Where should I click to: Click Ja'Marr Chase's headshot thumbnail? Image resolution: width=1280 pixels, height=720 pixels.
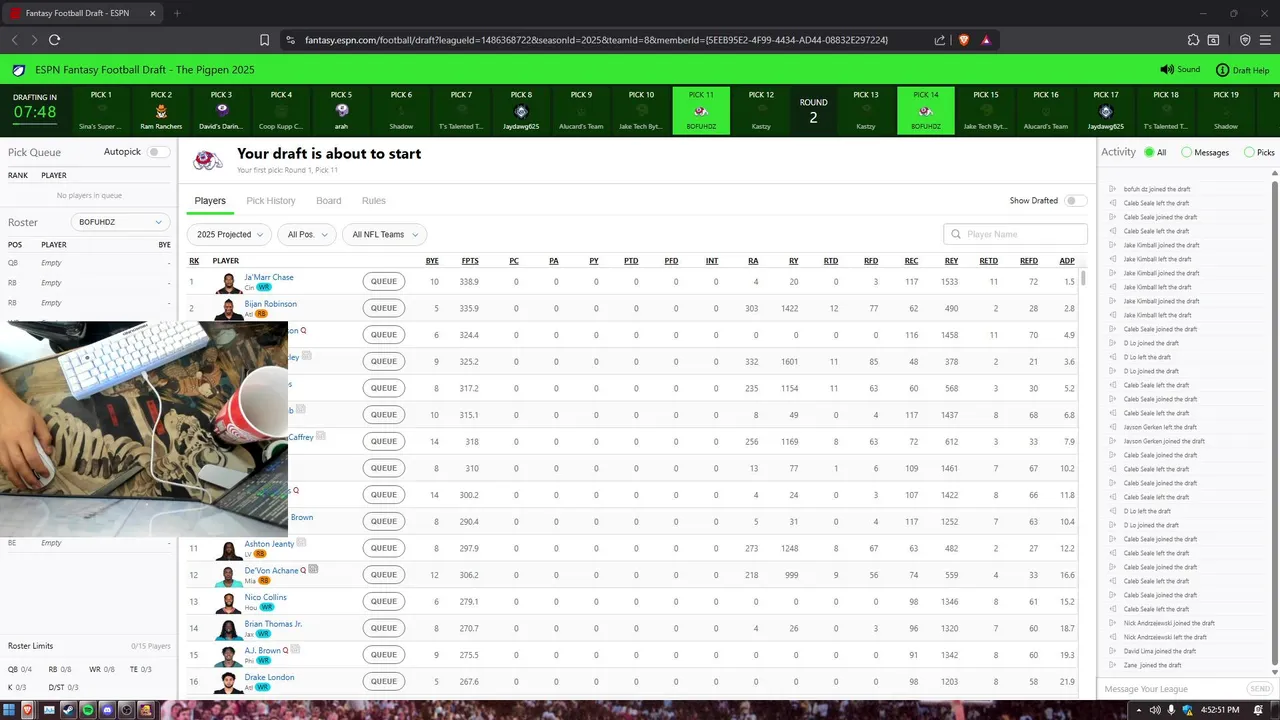[x=229, y=283]
